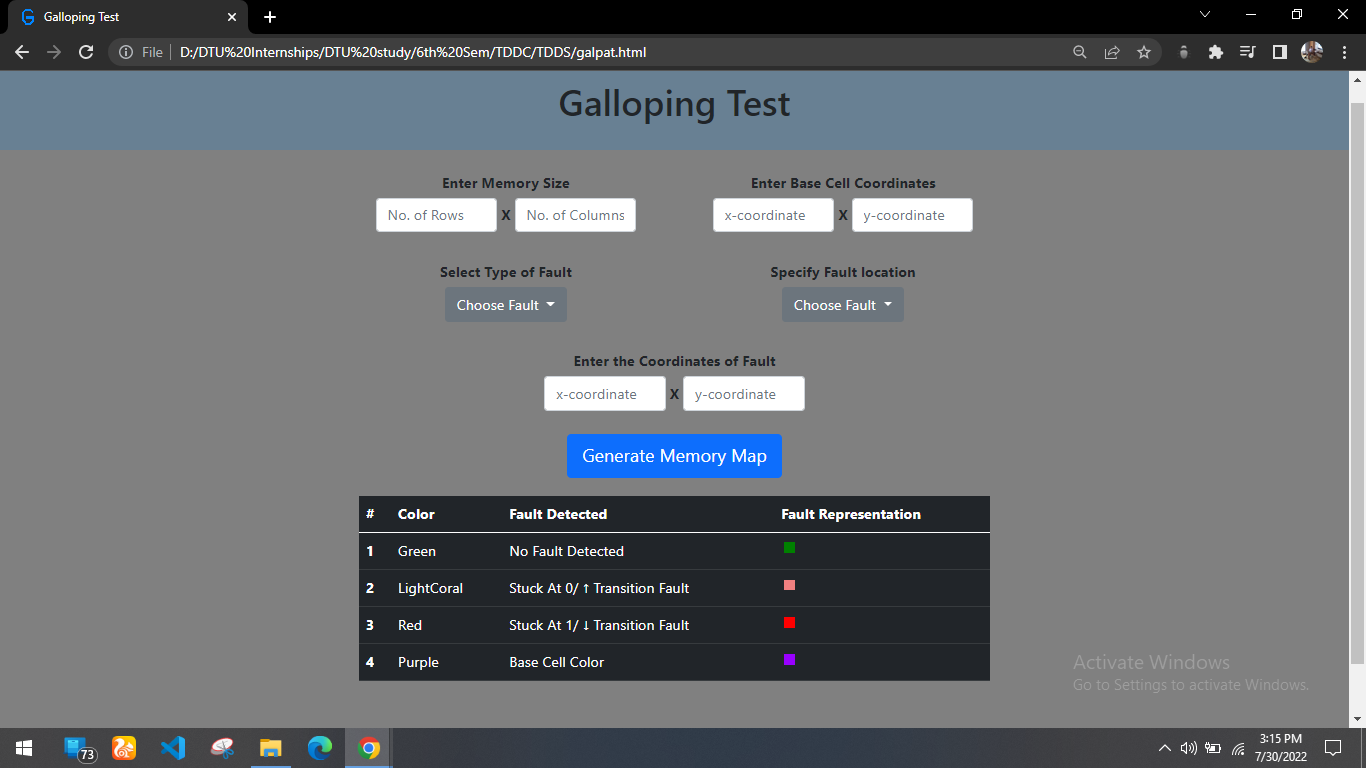The height and width of the screenshot is (768, 1366).
Task: Open the Choose Fault dropdown for fault type
Action: pos(505,304)
